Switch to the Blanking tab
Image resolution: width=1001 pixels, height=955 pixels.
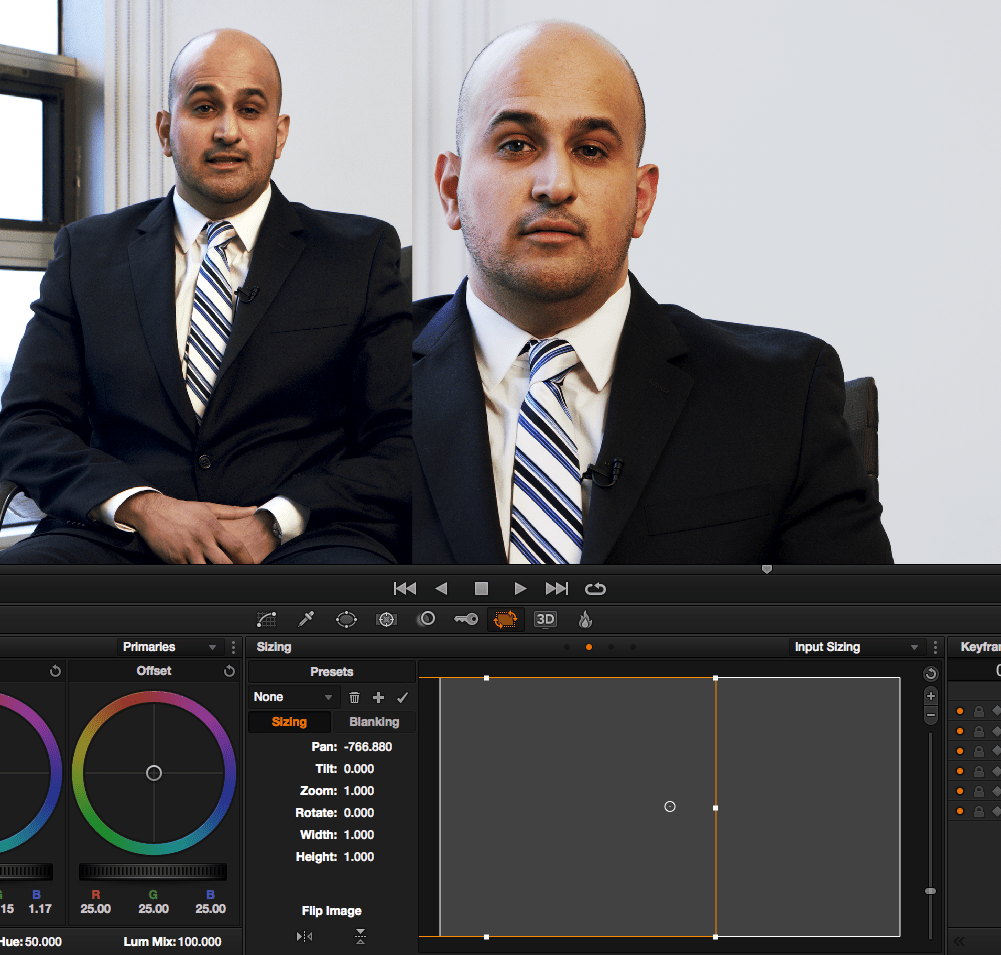(x=374, y=721)
